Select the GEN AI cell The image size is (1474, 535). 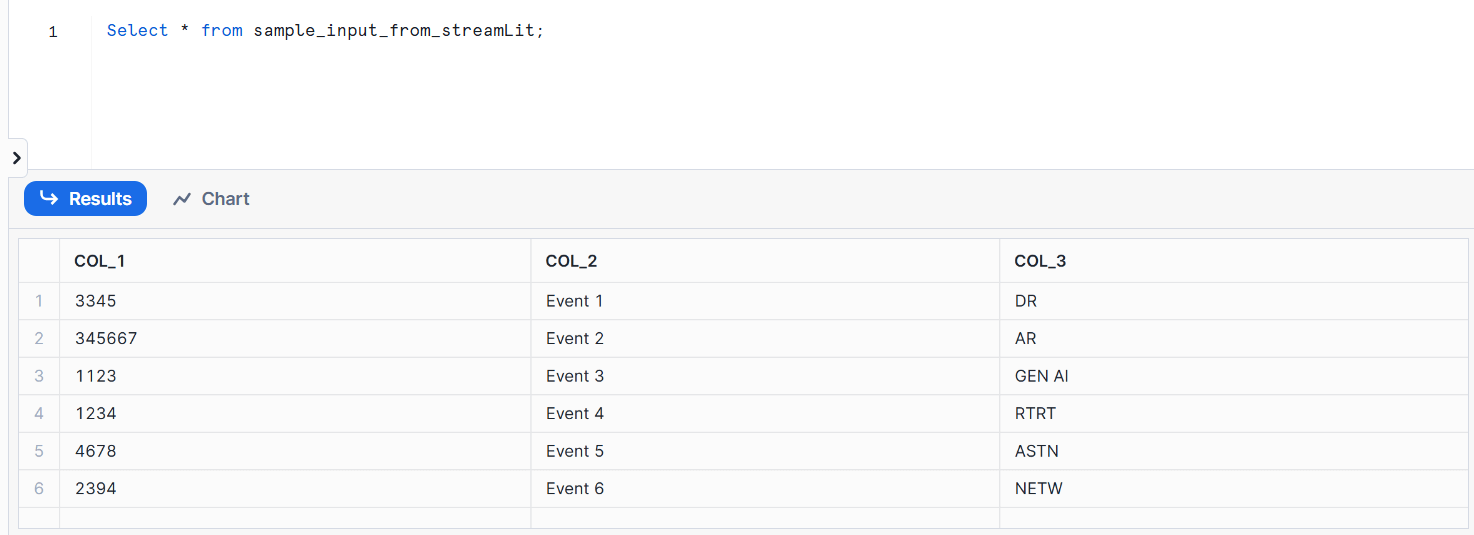[x=1041, y=376]
